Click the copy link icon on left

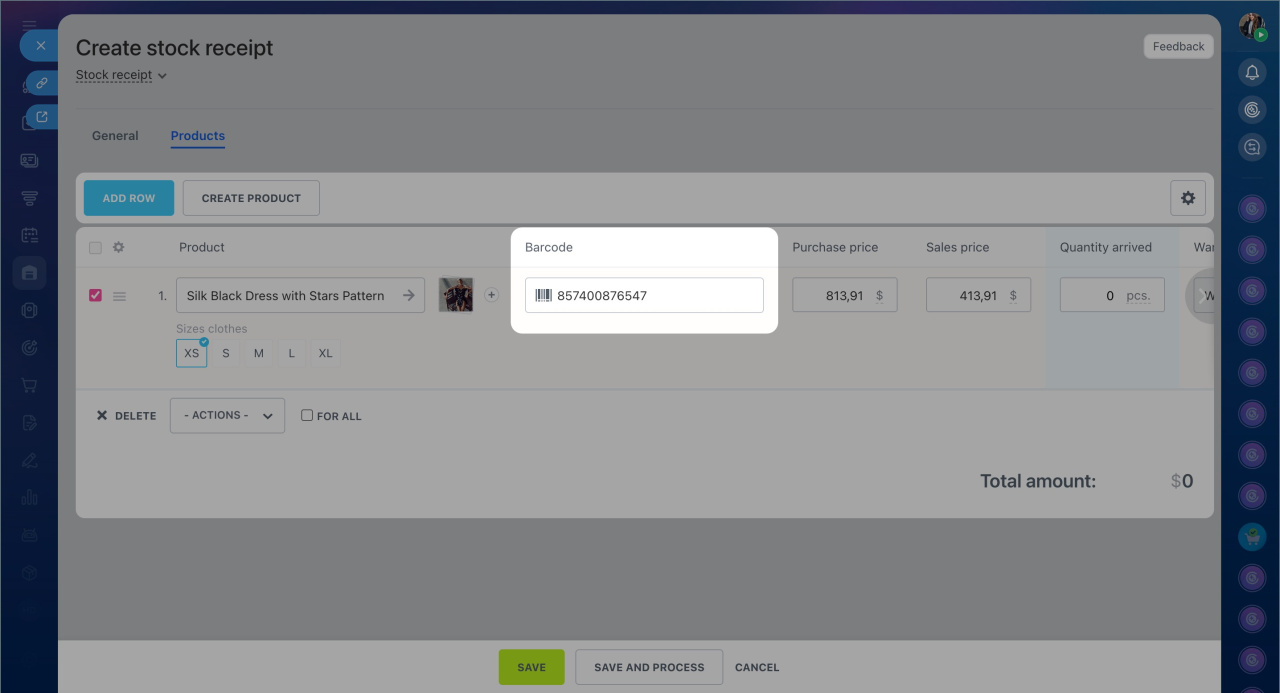click(42, 83)
